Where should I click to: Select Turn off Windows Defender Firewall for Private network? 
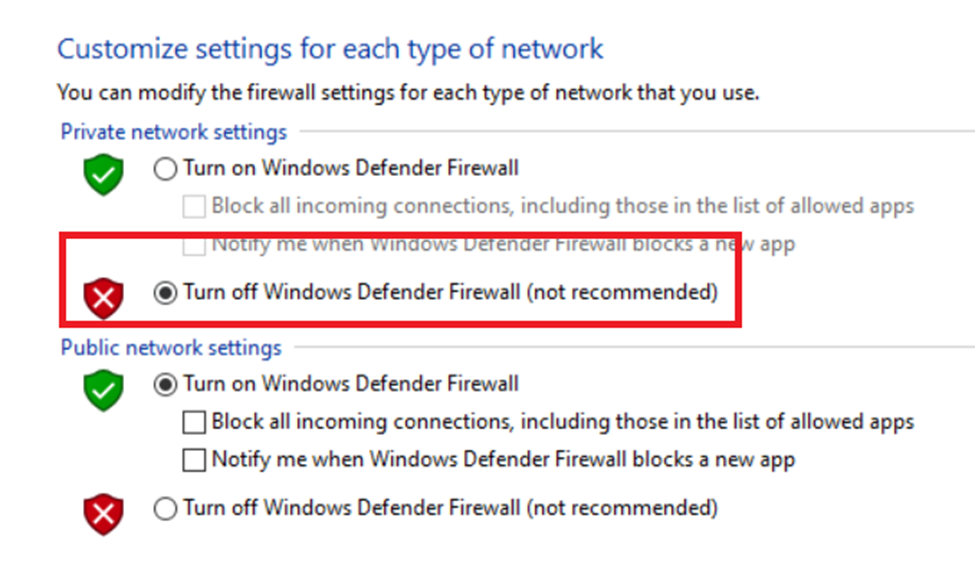click(165, 293)
